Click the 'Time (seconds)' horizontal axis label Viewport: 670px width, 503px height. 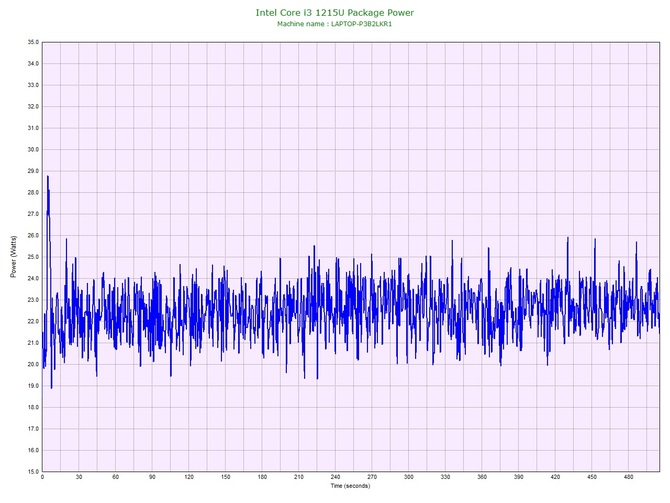point(350,486)
